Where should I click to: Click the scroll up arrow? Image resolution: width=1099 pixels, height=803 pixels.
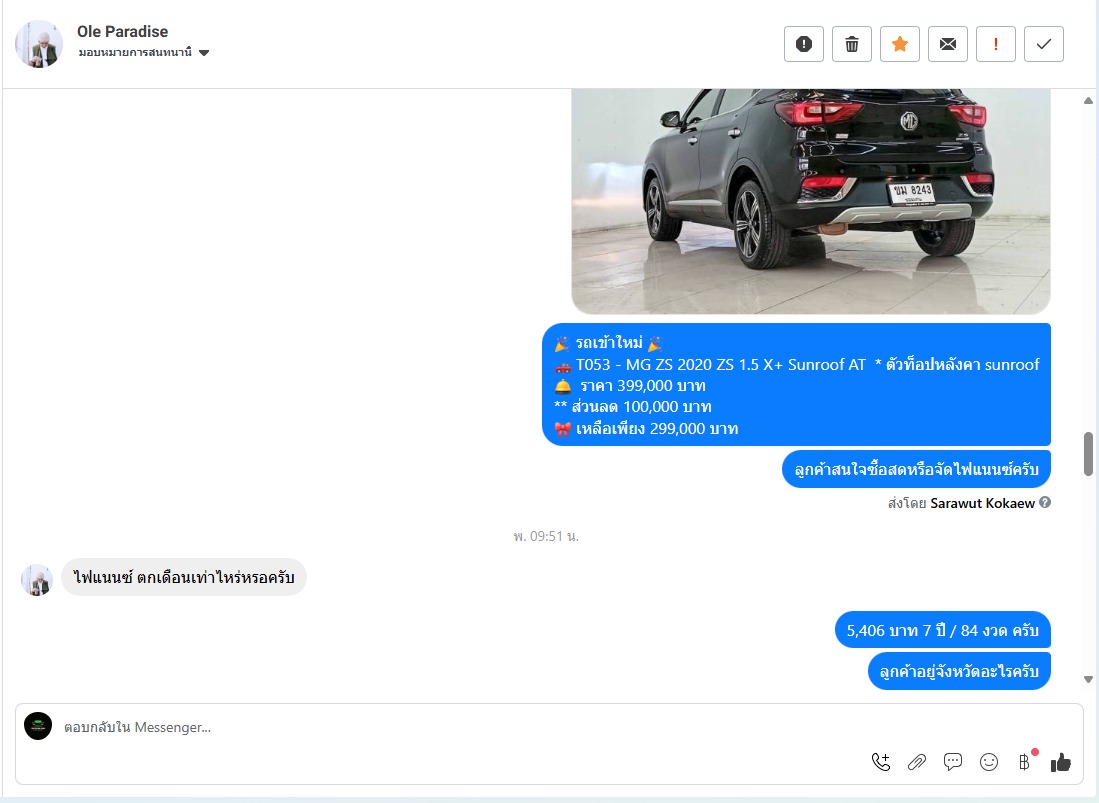pos(1088,101)
